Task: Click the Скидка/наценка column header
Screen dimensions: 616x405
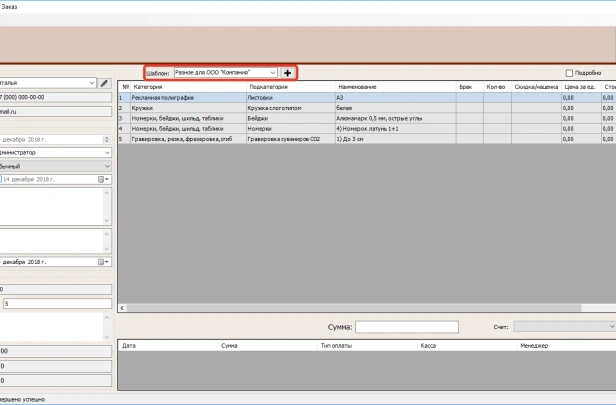Action: click(537, 87)
